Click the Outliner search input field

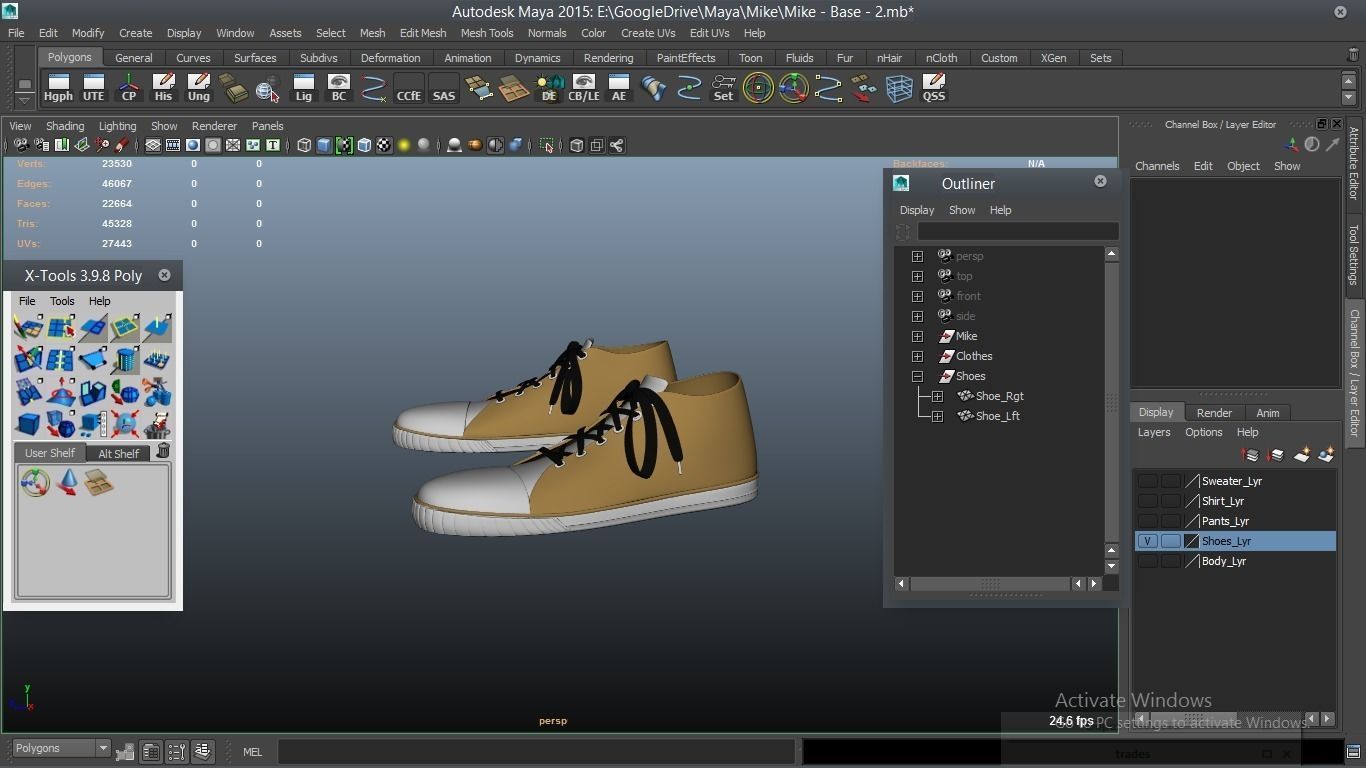click(x=1017, y=232)
